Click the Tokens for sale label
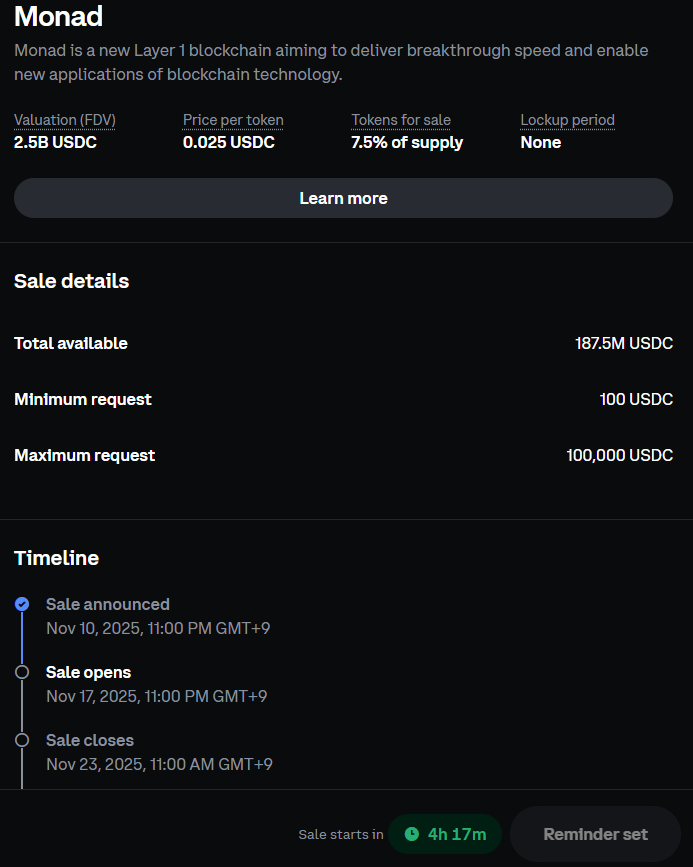 pos(401,120)
